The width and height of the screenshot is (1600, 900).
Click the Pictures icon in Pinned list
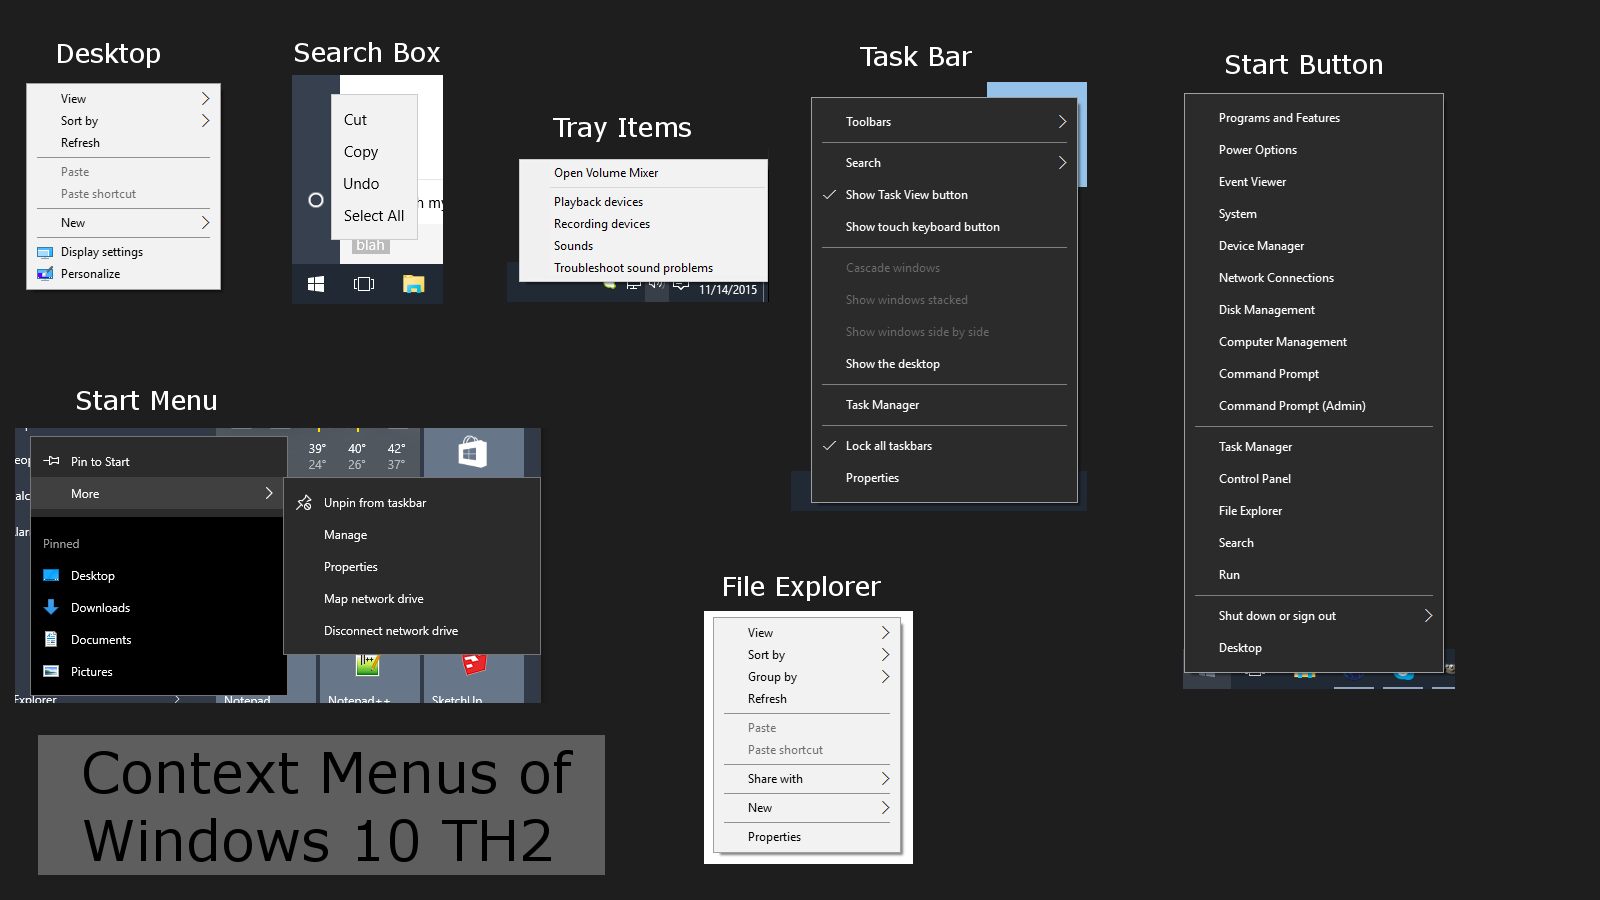click(51, 671)
